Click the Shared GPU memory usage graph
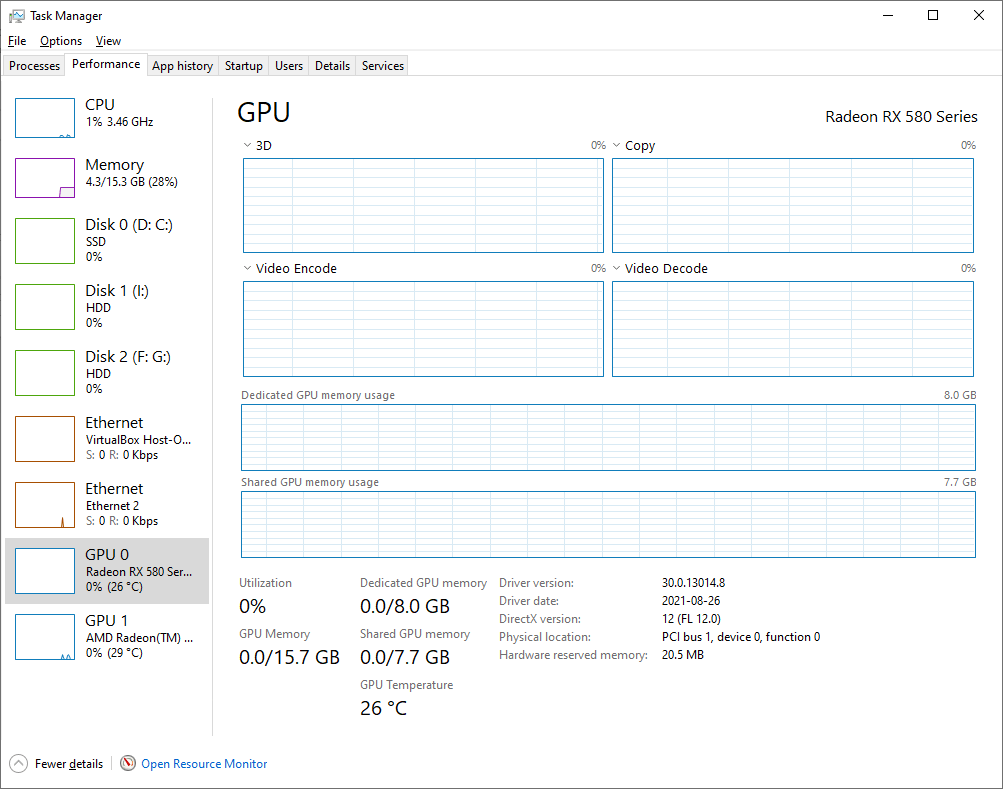This screenshot has height=789, width=1003. click(x=608, y=525)
